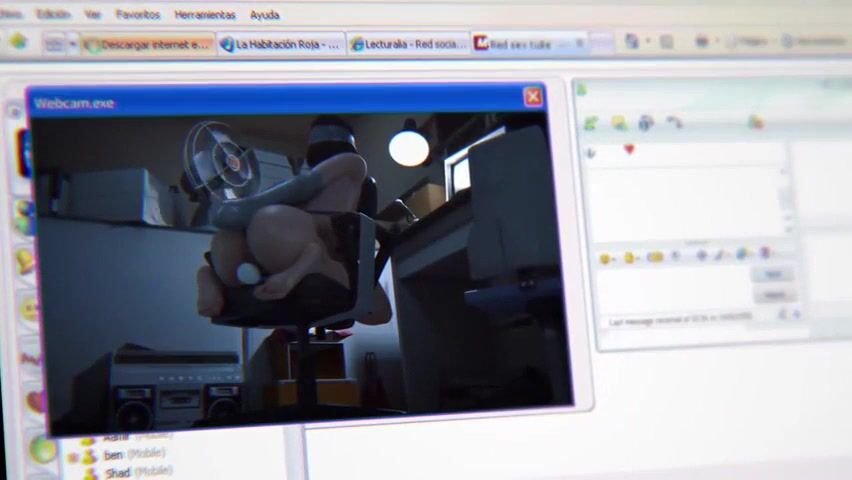The width and height of the screenshot is (852, 480).
Task: Click the red heart icon in chat
Action: coord(629,150)
